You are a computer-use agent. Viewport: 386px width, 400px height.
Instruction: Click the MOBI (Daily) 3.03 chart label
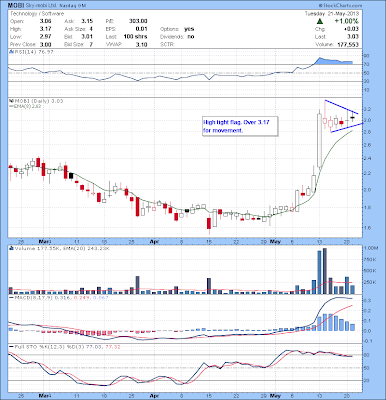38,101
